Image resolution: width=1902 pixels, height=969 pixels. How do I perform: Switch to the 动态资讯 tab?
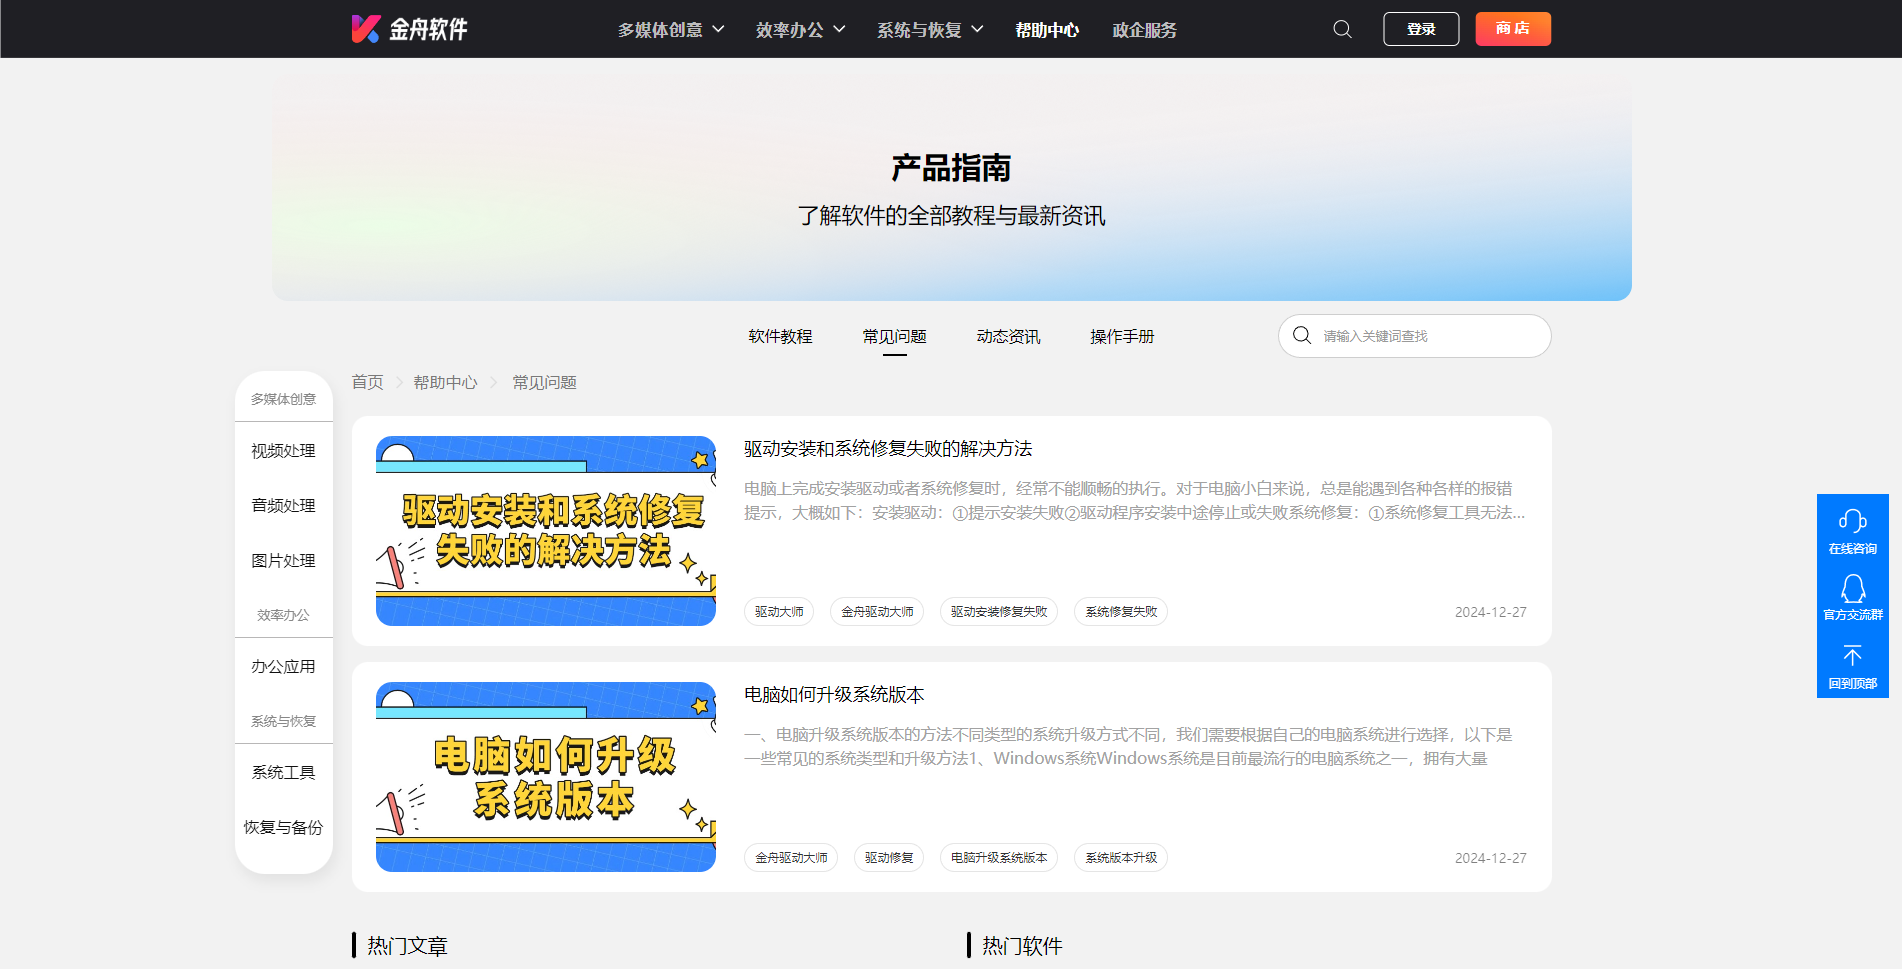[x=1008, y=337]
